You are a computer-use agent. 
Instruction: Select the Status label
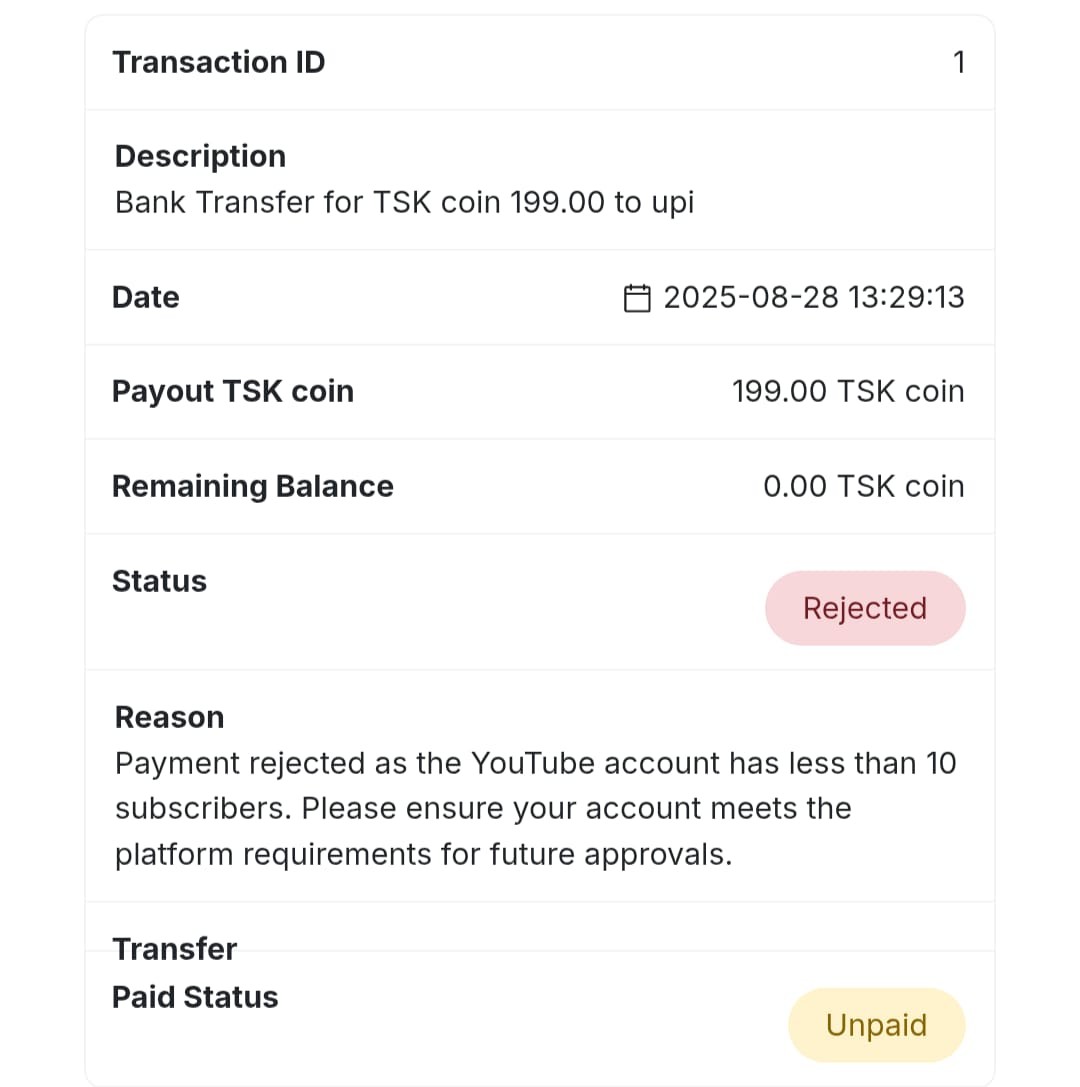point(159,581)
